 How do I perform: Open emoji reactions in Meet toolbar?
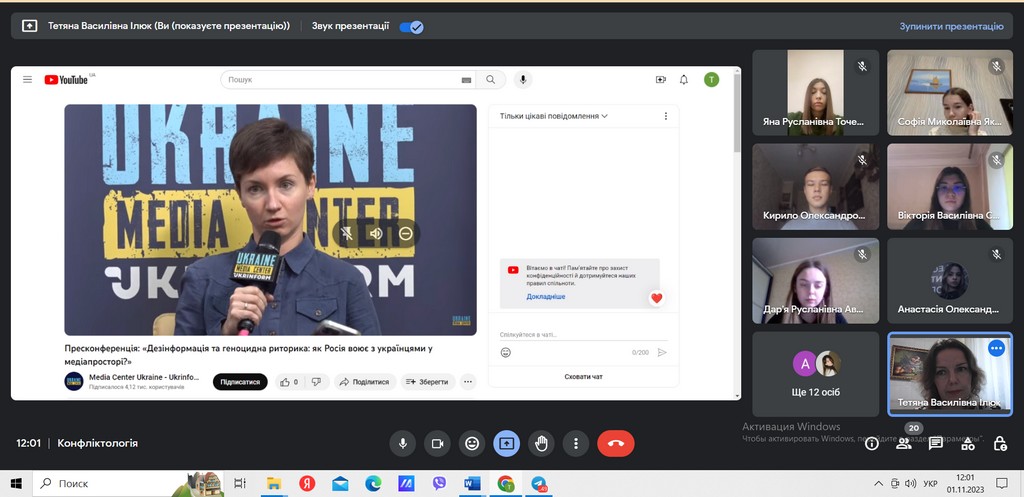pos(472,443)
